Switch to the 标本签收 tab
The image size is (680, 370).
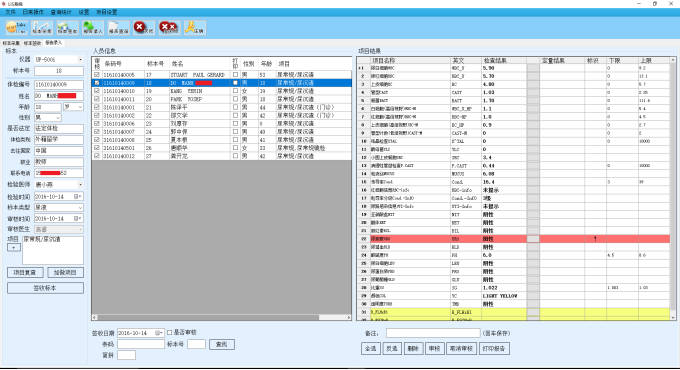32,43
